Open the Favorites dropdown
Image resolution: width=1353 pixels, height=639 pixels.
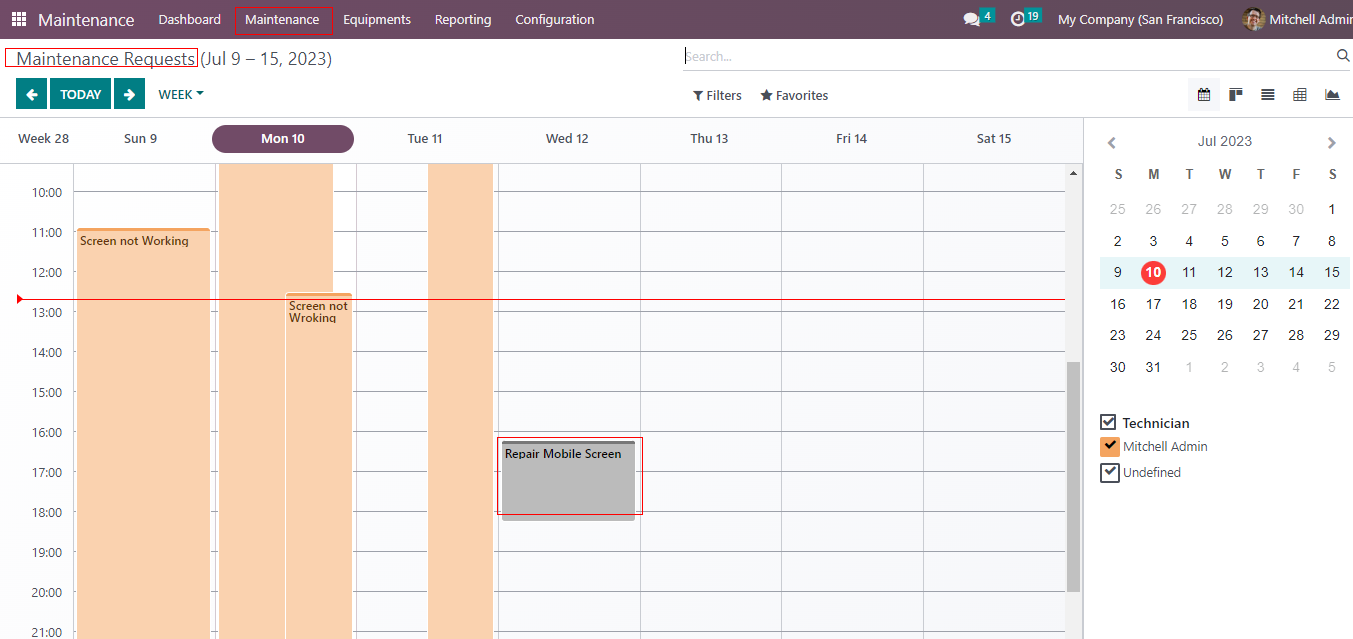(794, 96)
